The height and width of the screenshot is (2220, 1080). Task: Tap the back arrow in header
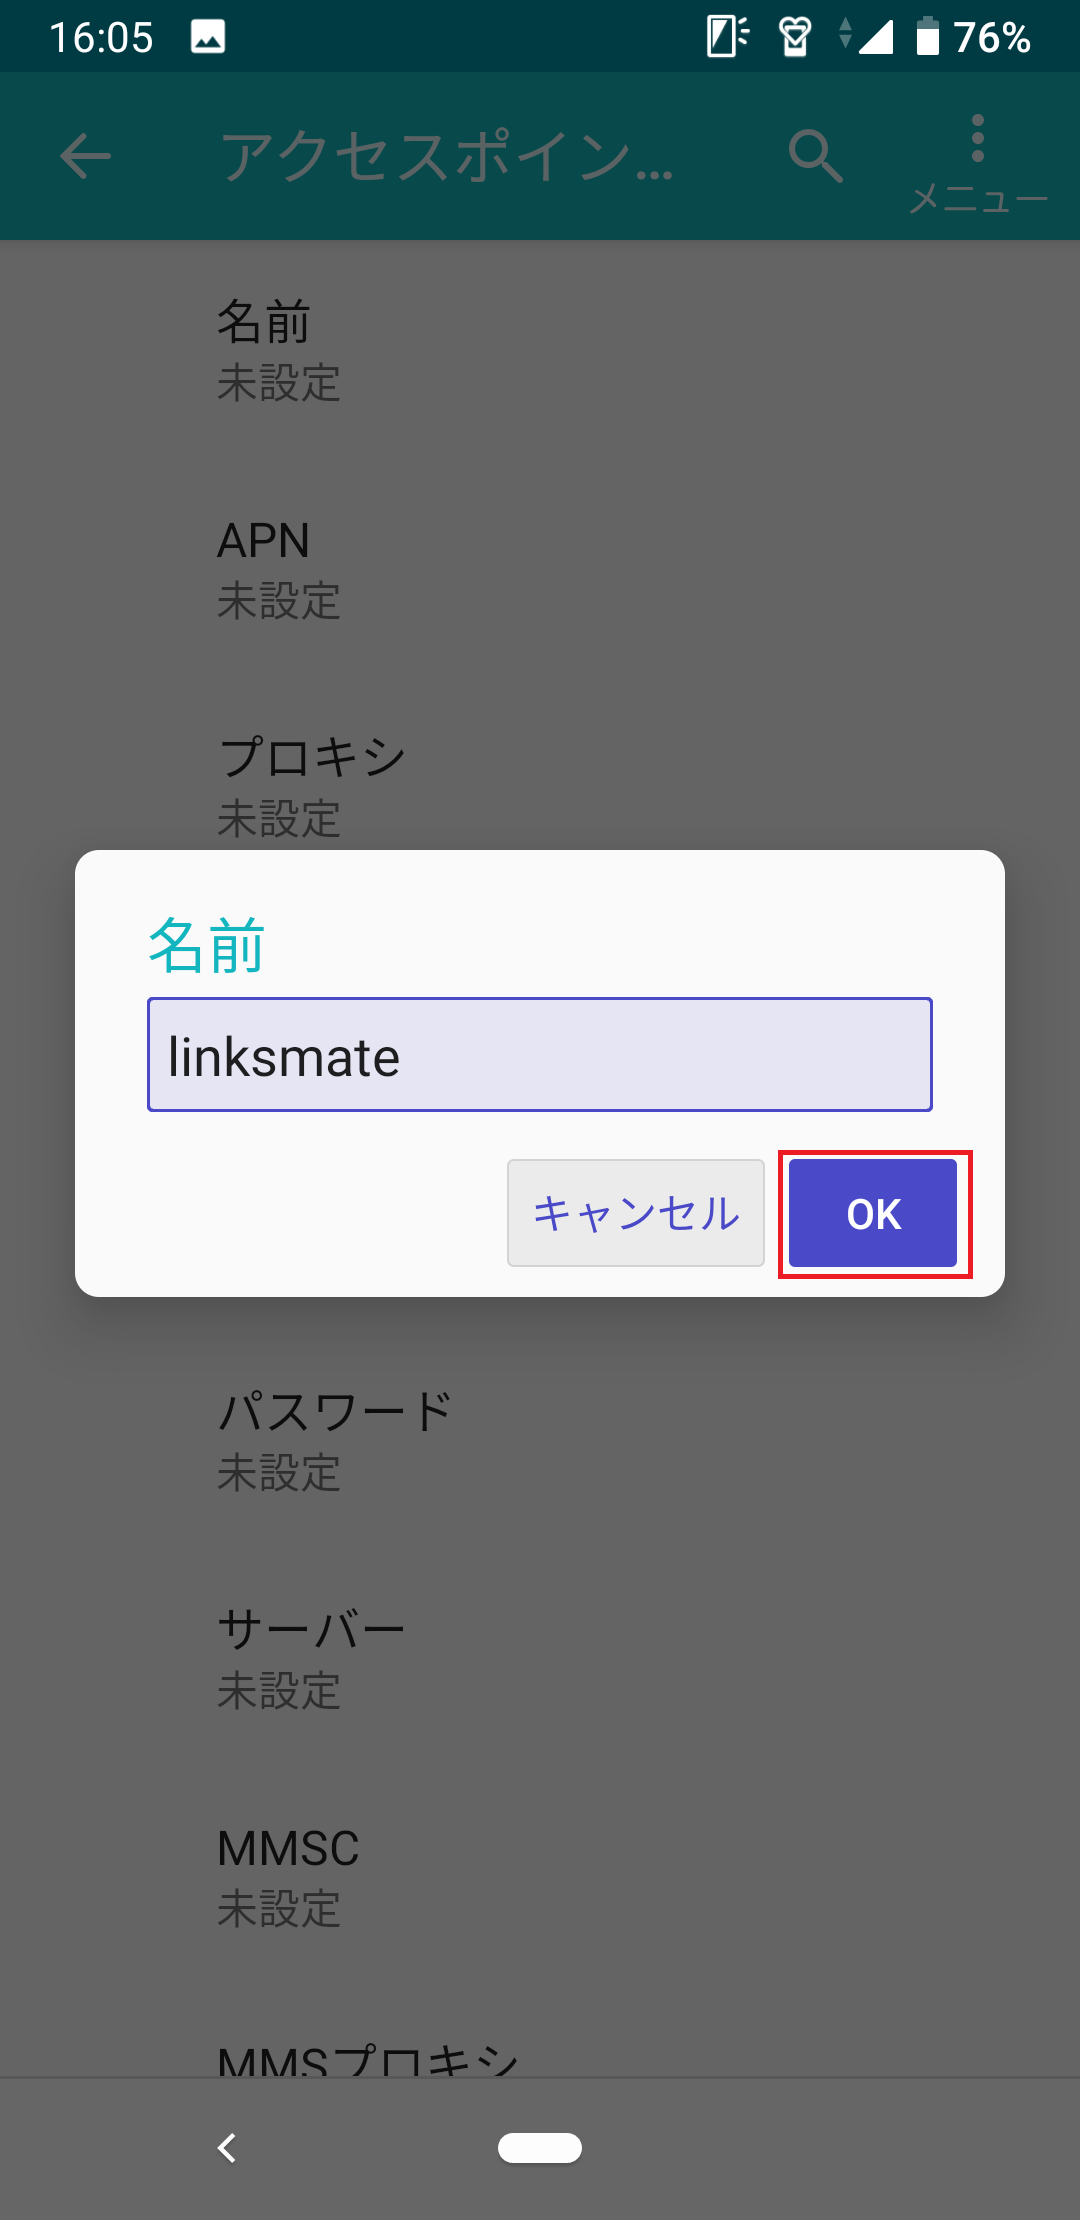pos(85,156)
